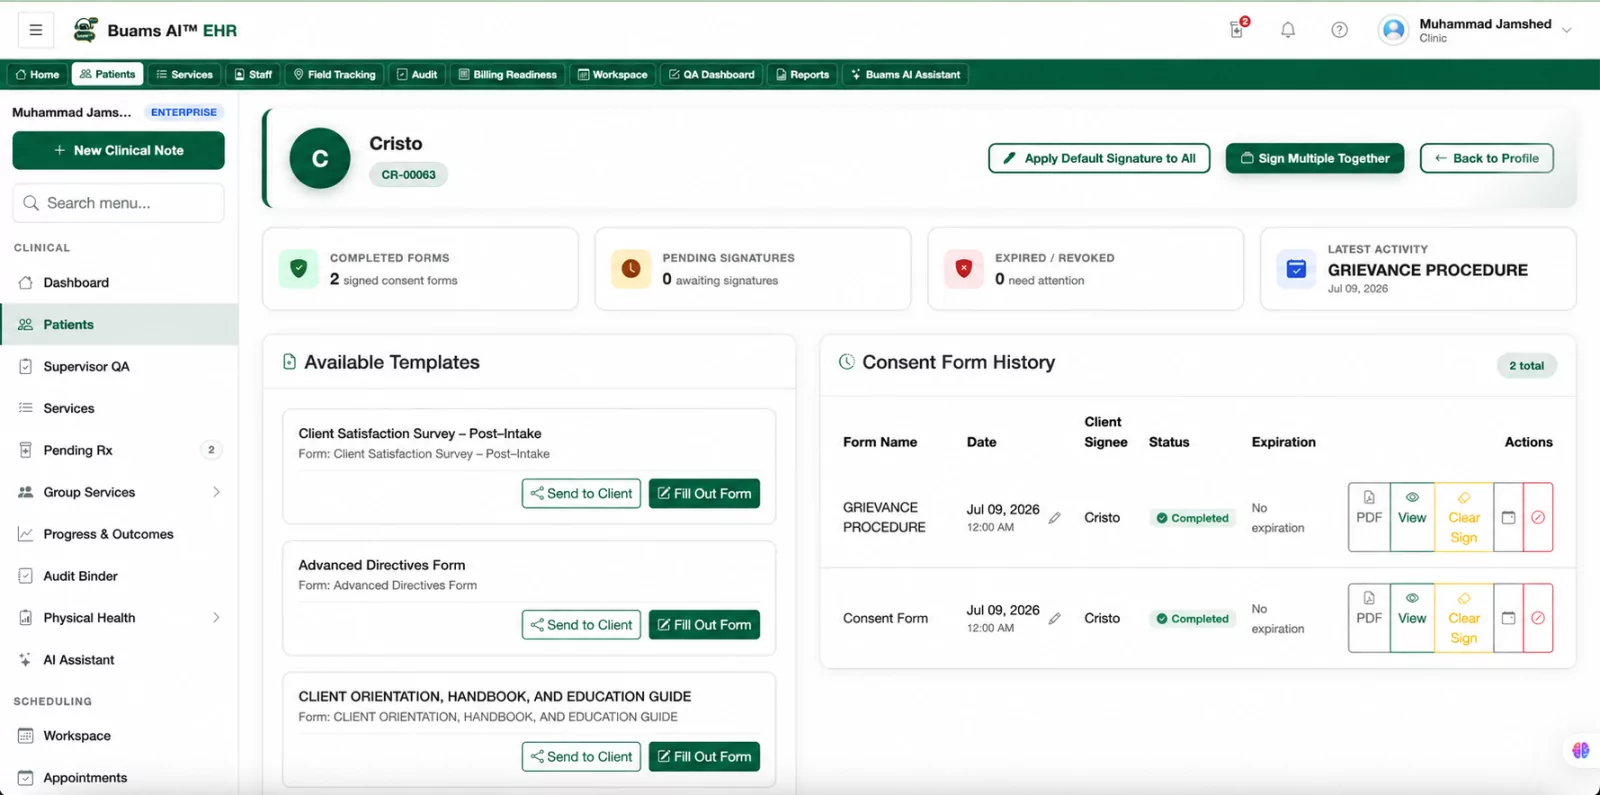The height and width of the screenshot is (795, 1600).
Task: Click Back to Profile button
Action: click(1487, 158)
